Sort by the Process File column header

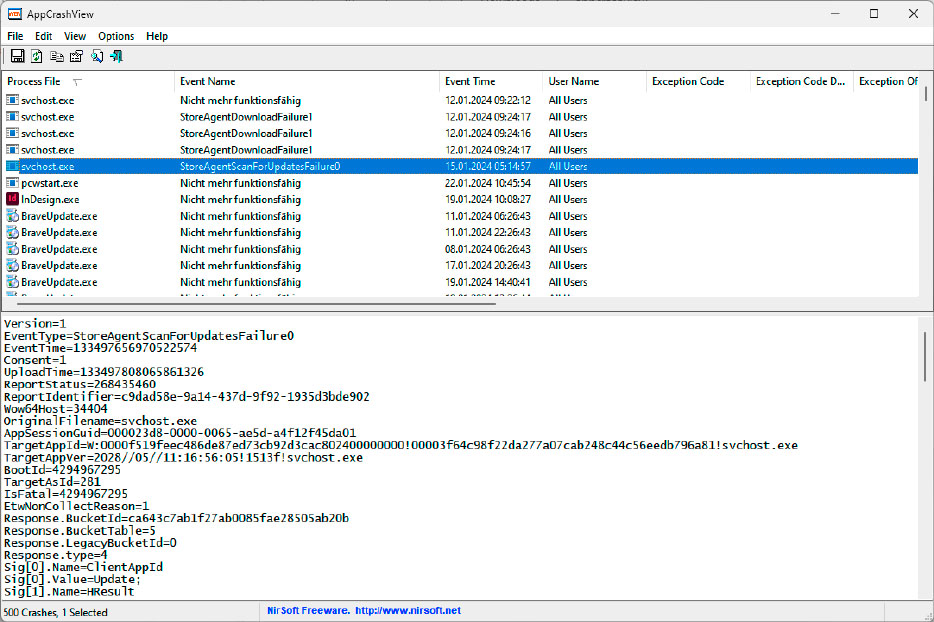coord(89,82)
